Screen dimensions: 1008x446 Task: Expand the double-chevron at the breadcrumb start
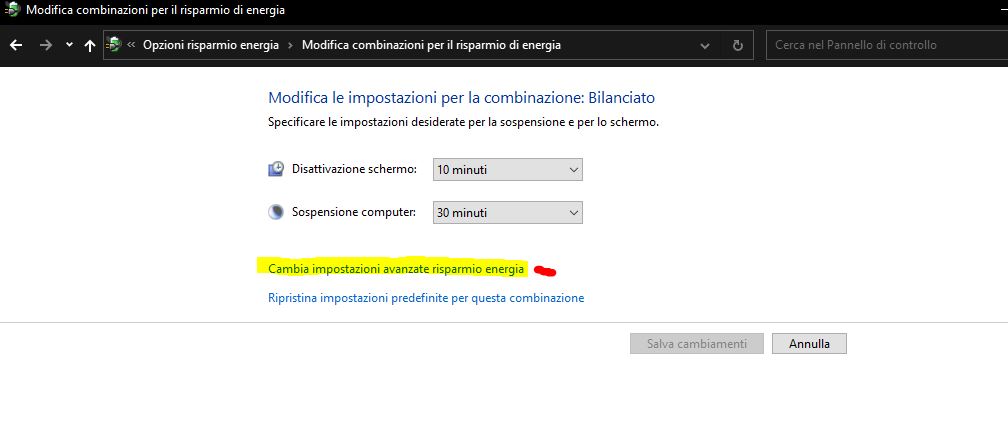click(x=131, y=45)
